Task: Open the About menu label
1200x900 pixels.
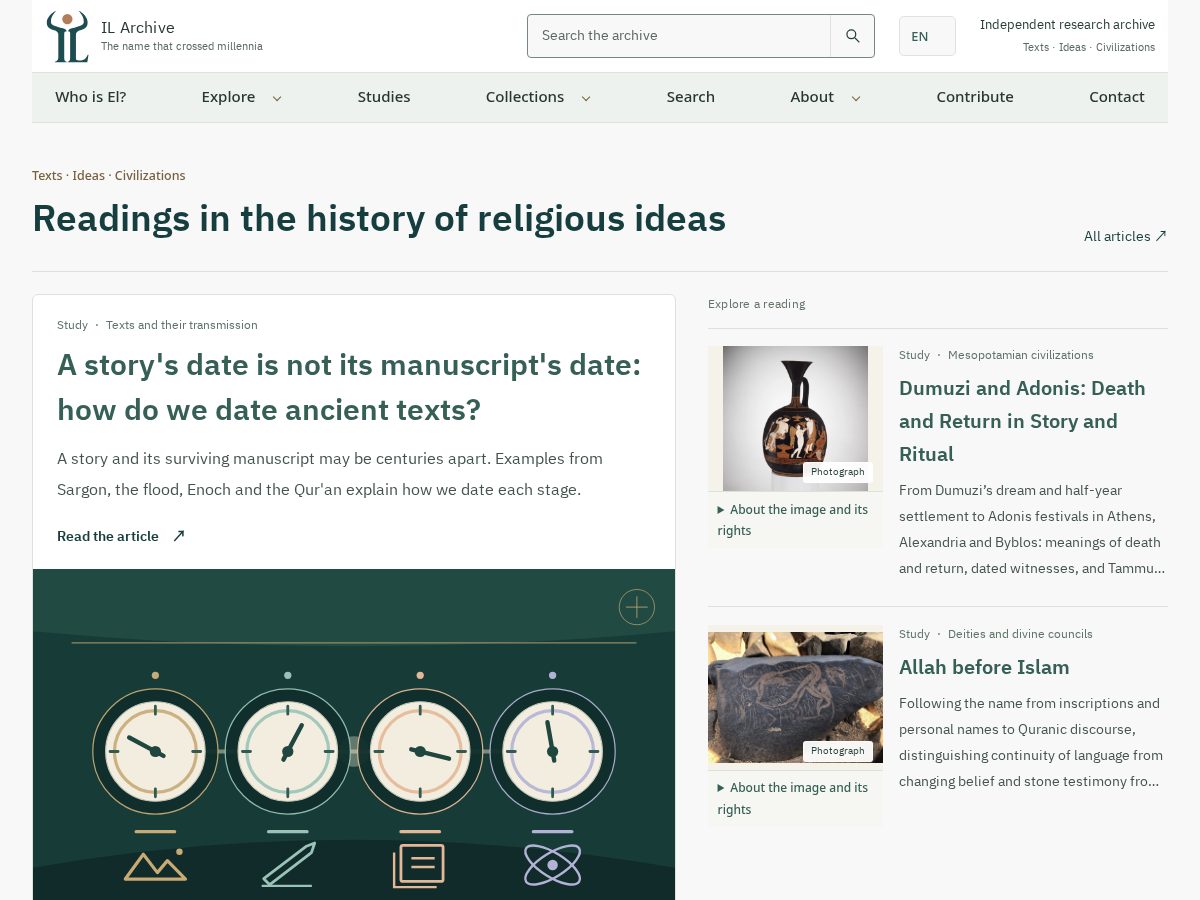Action: pos(812,97)
